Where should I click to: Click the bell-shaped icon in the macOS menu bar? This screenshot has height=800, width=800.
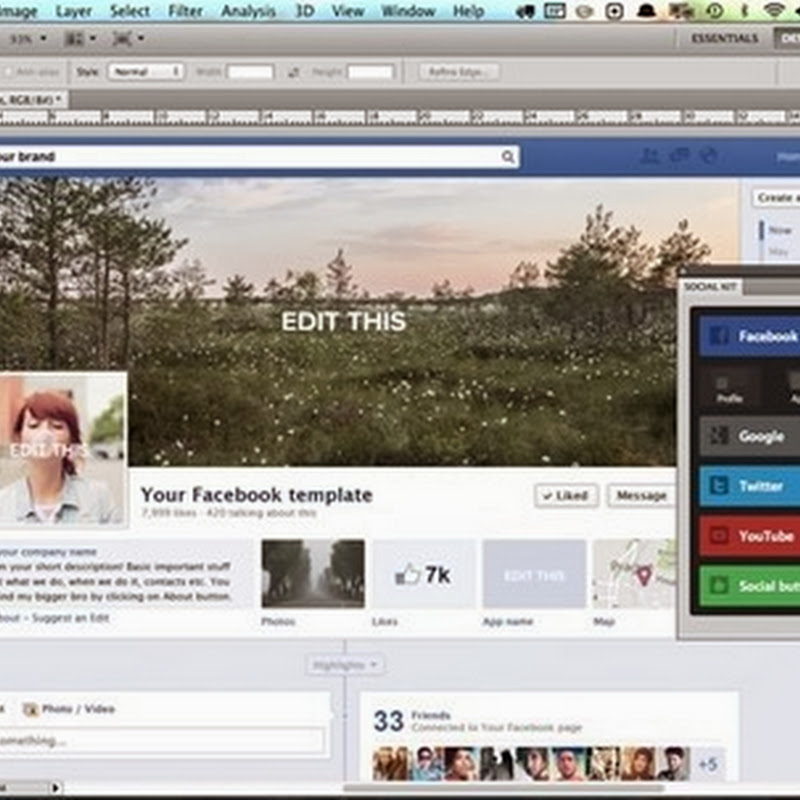(646, 10)
